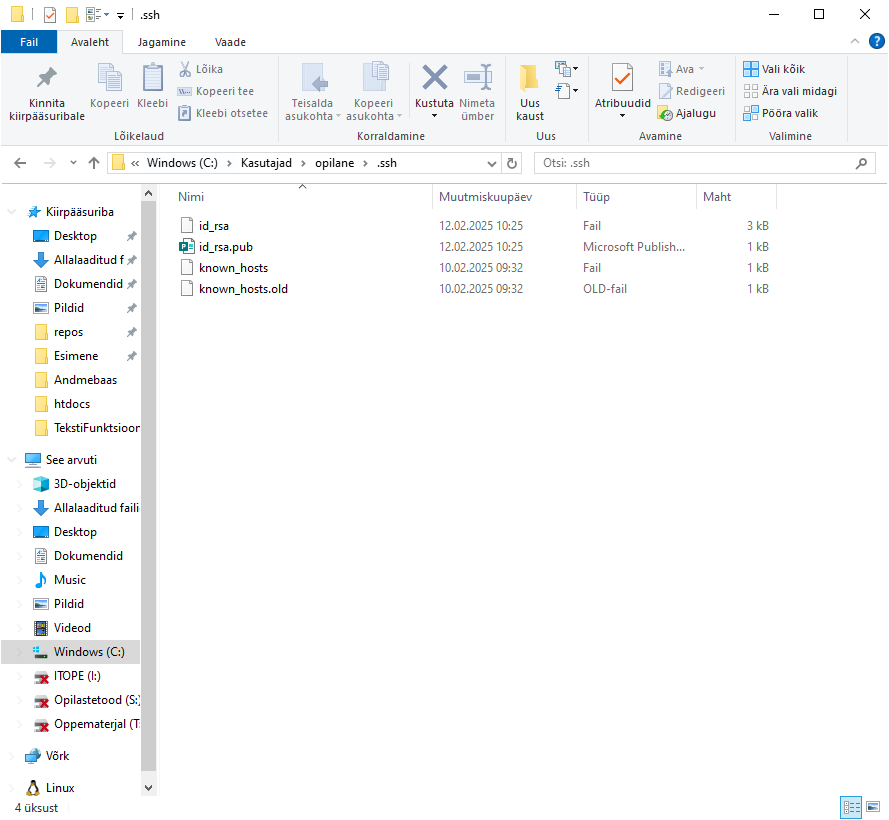The image size is (889, 820).
Task: Click the Ava open button
Action: (x=681, y=69)
